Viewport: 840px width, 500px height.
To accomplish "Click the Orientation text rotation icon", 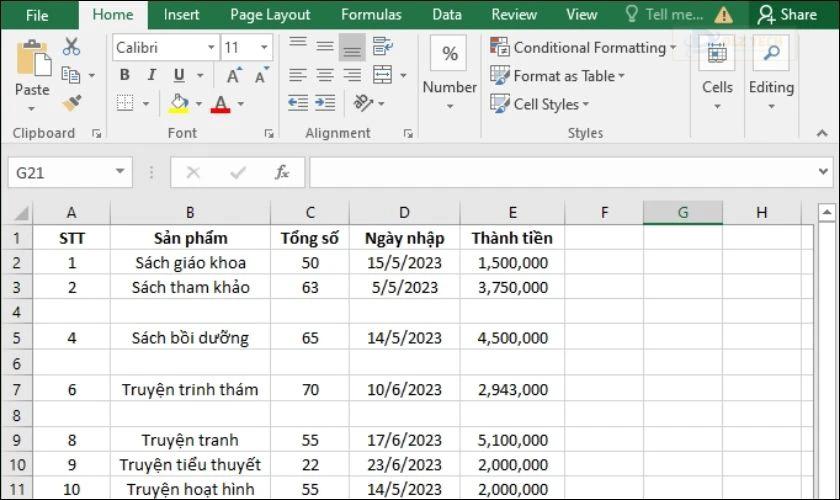I will click(363, 102).
